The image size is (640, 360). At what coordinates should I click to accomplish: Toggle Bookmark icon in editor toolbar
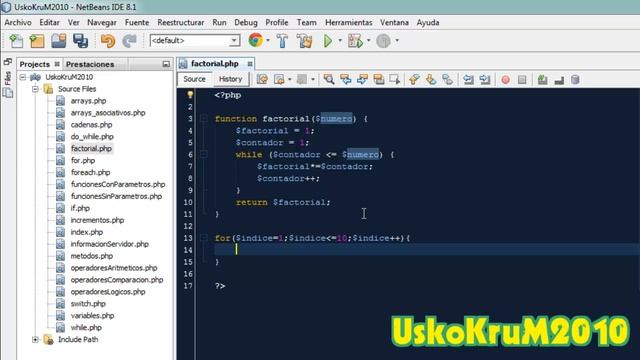pos(447,79)
